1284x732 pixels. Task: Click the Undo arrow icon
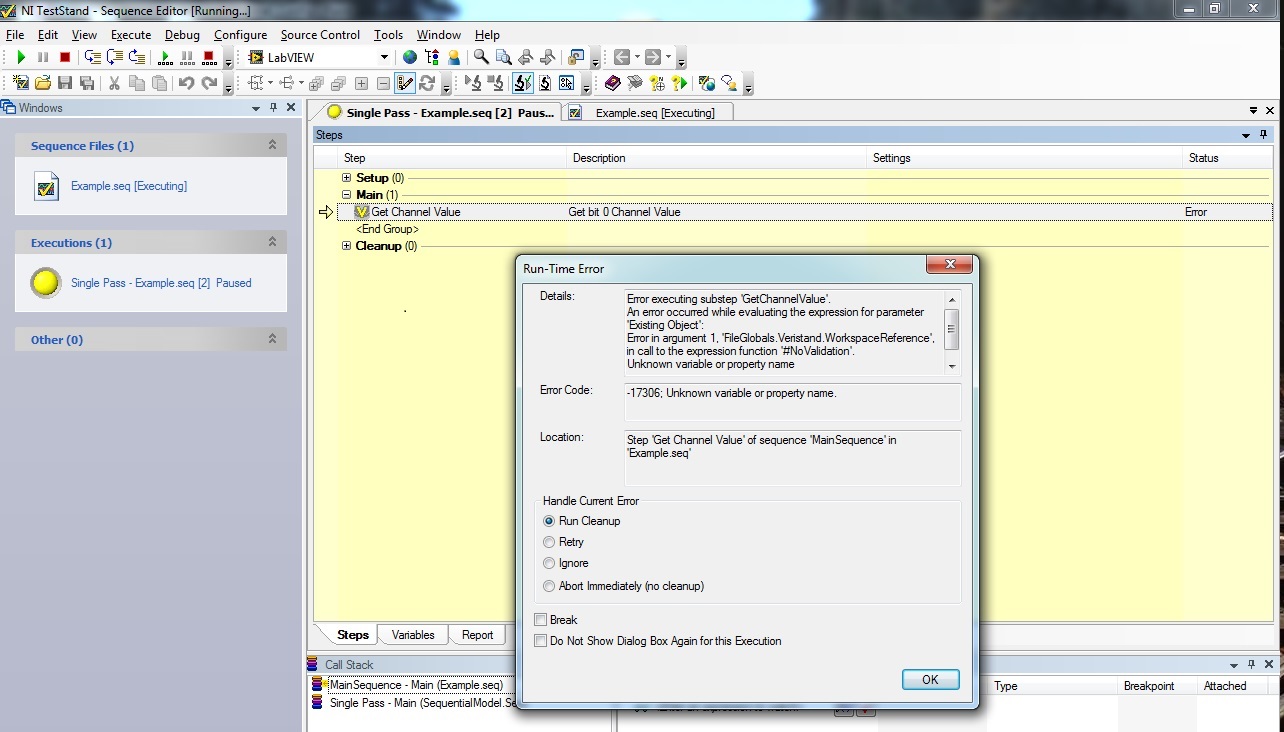(x=186, y=84)
